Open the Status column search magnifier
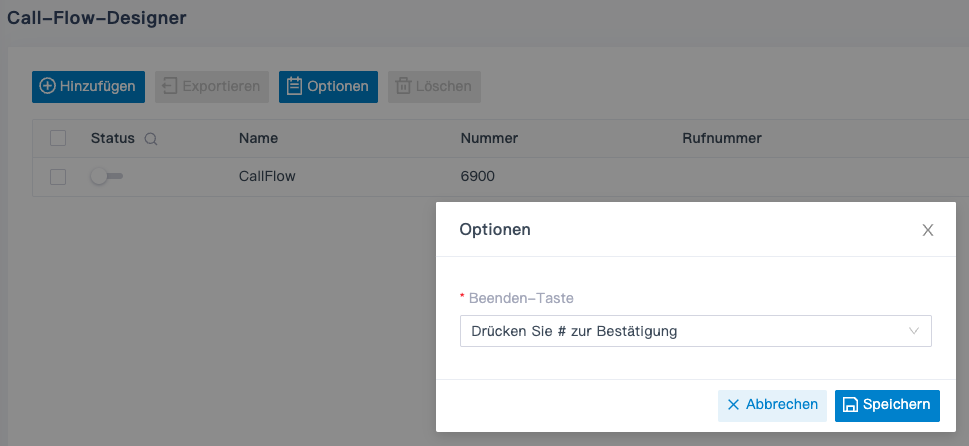This screenshot has height=446, width=969. 151,139
